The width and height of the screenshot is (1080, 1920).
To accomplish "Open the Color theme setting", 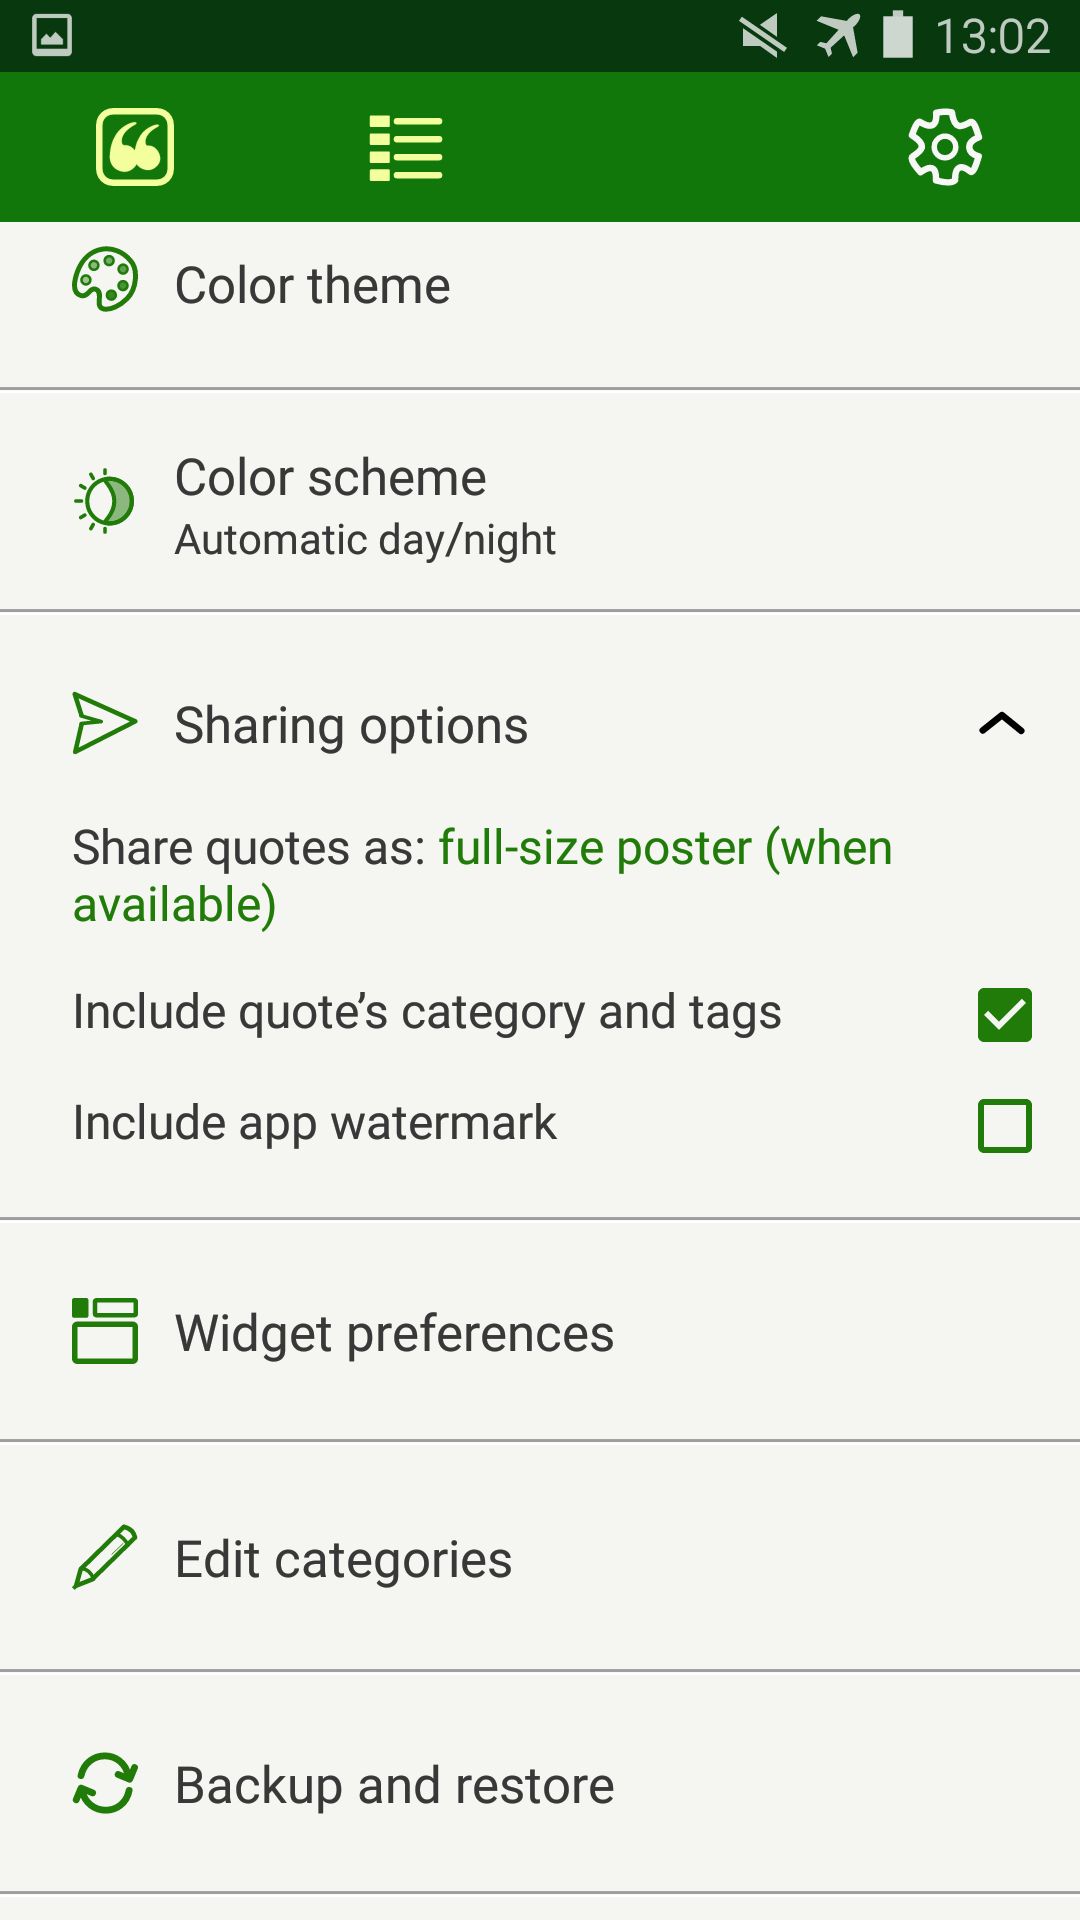I will pyautogui.click(x=312, y=286).
